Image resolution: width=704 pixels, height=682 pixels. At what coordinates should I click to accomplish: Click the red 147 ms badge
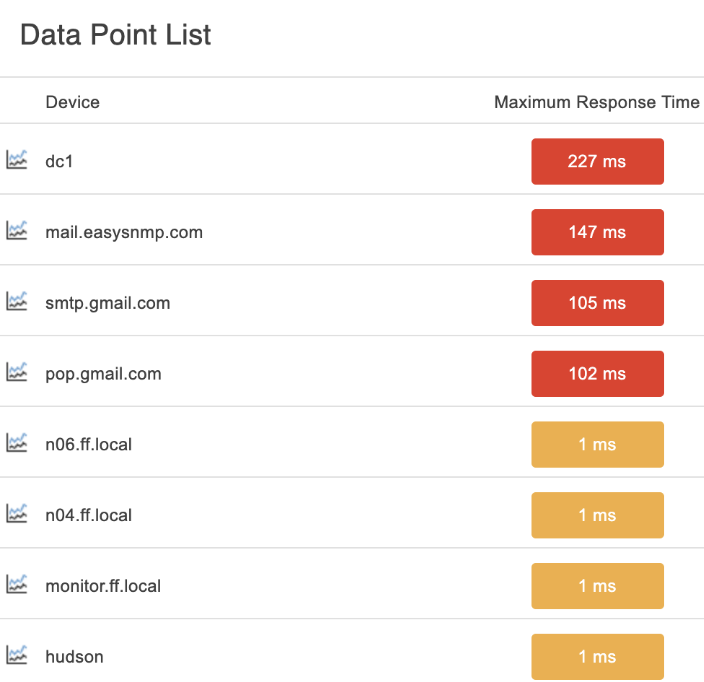point(598,232)
